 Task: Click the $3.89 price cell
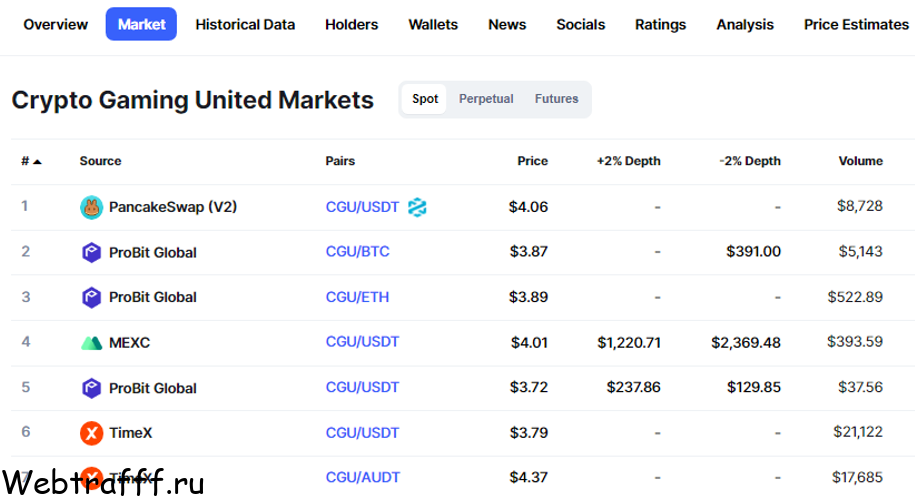pos(528,297)
